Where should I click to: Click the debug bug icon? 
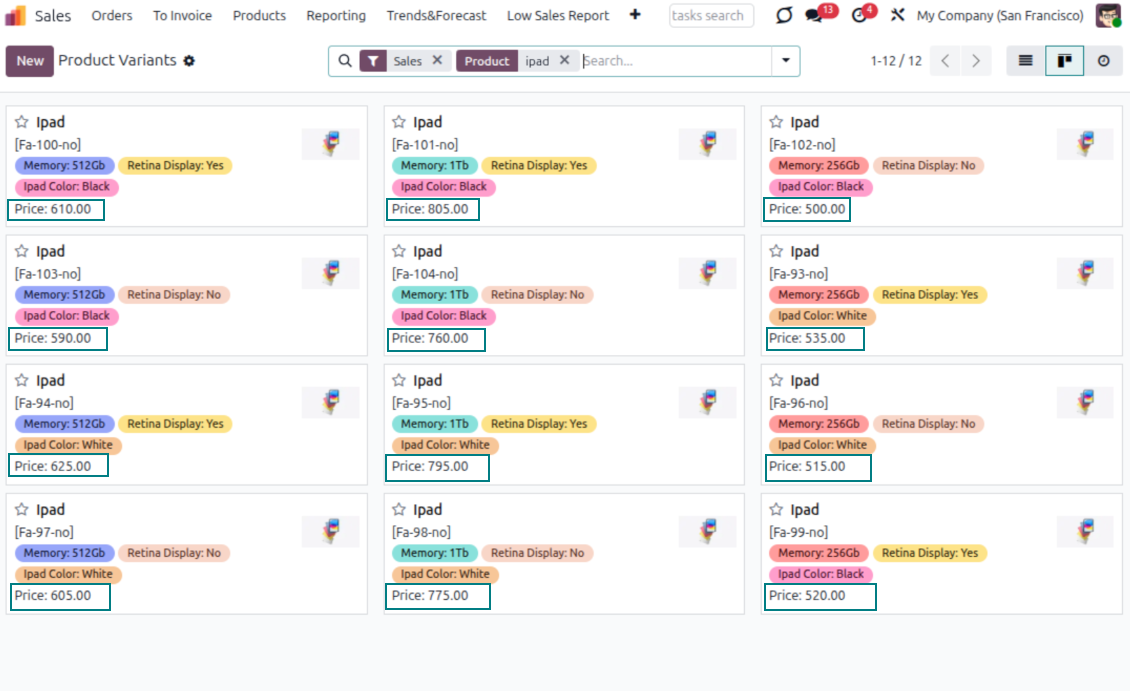(x=785, y=16)
